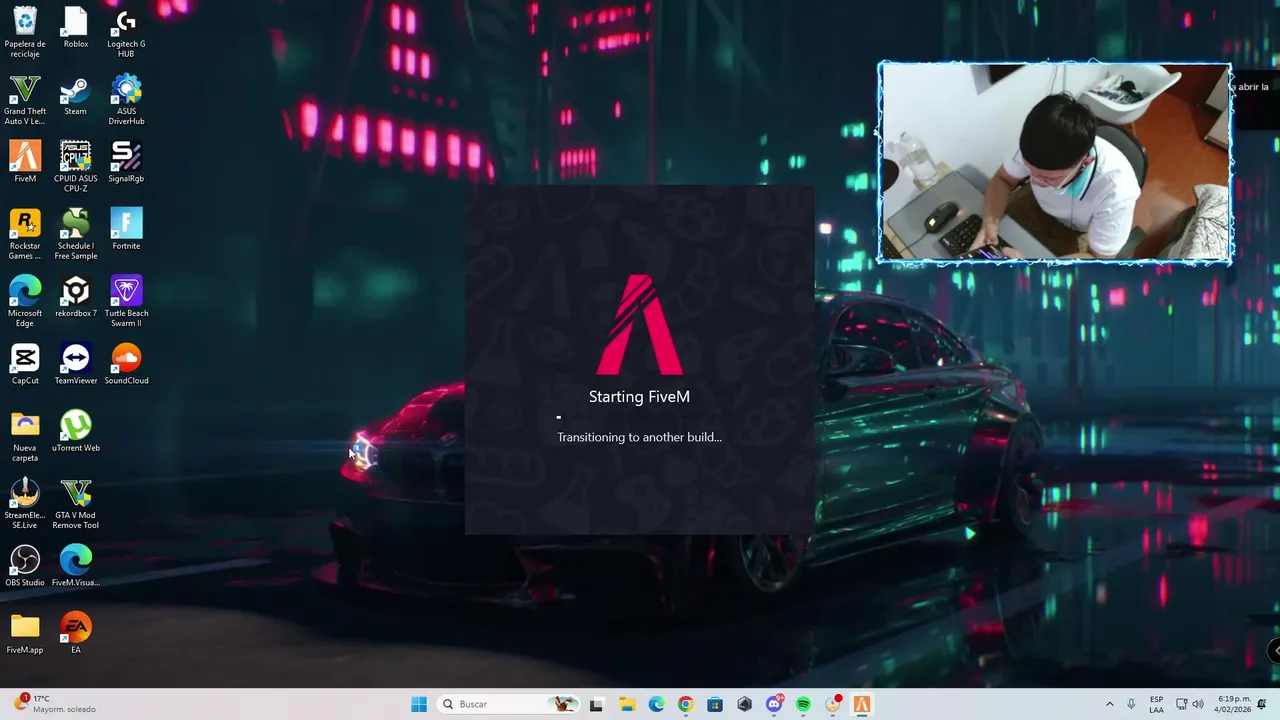
Task: Select Schedule I Free Sample icon
Action: click(x=76, y=234)
